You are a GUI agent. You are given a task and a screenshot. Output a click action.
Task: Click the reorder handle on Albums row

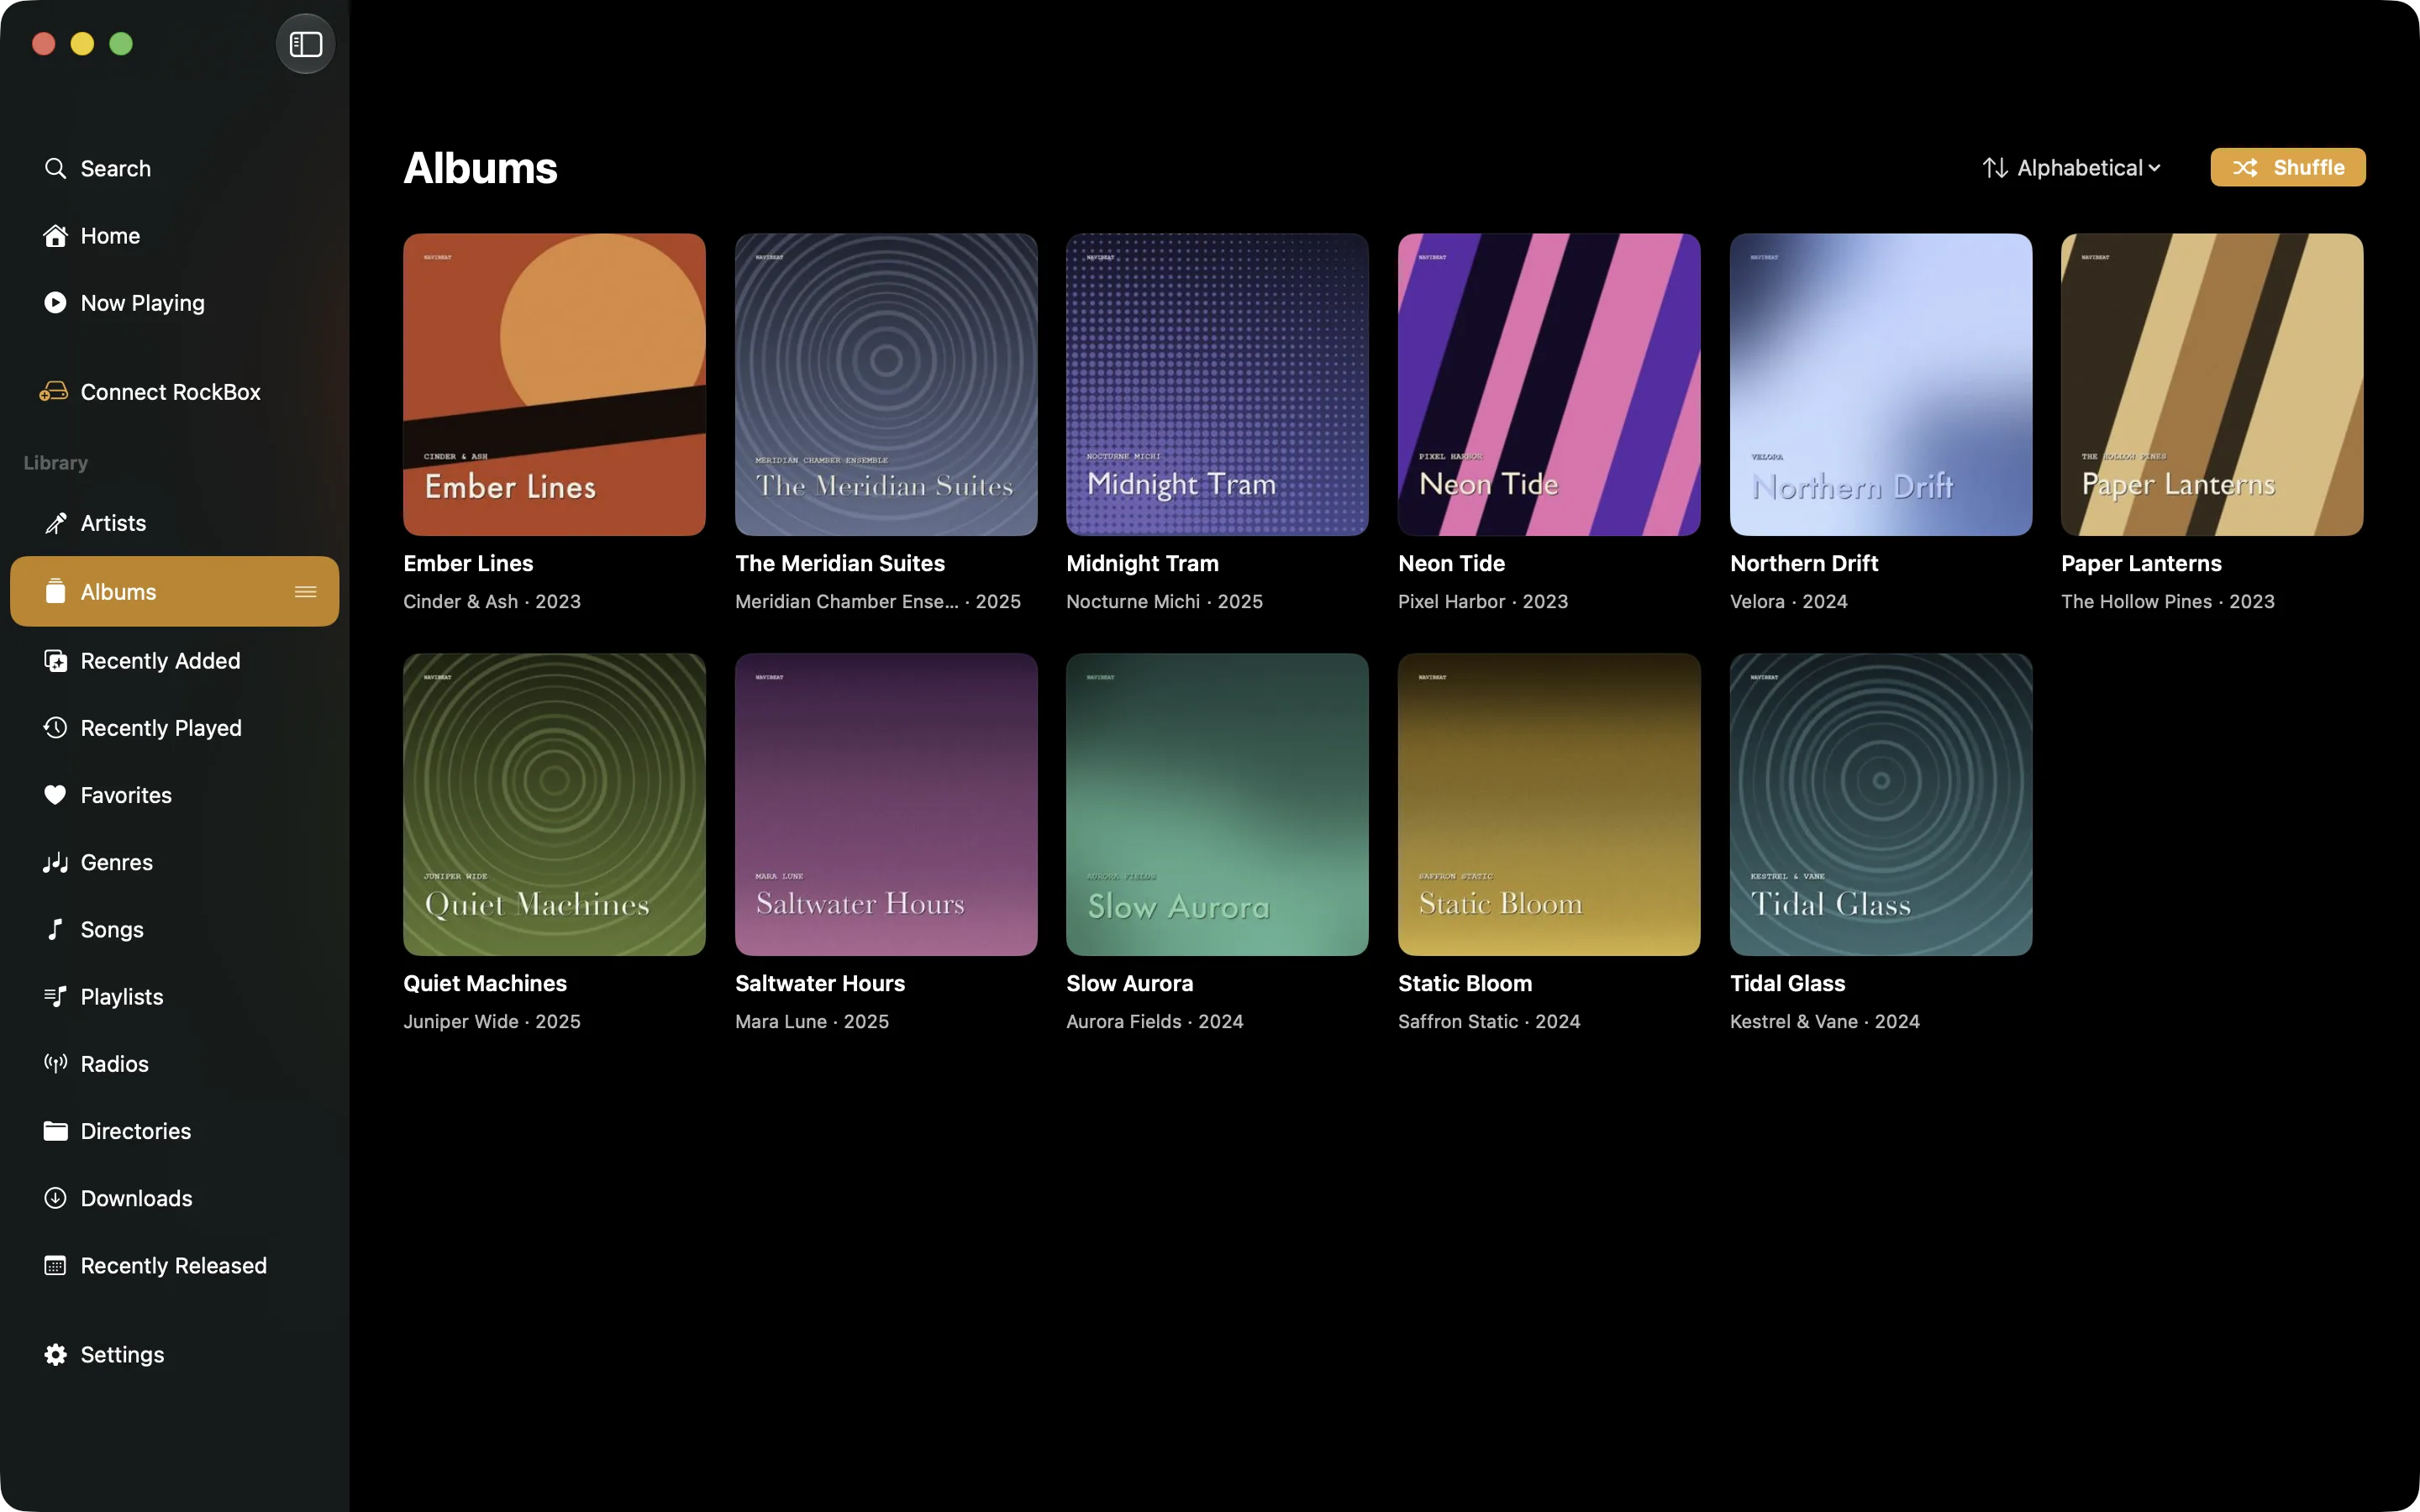click(x=305, y=592)
